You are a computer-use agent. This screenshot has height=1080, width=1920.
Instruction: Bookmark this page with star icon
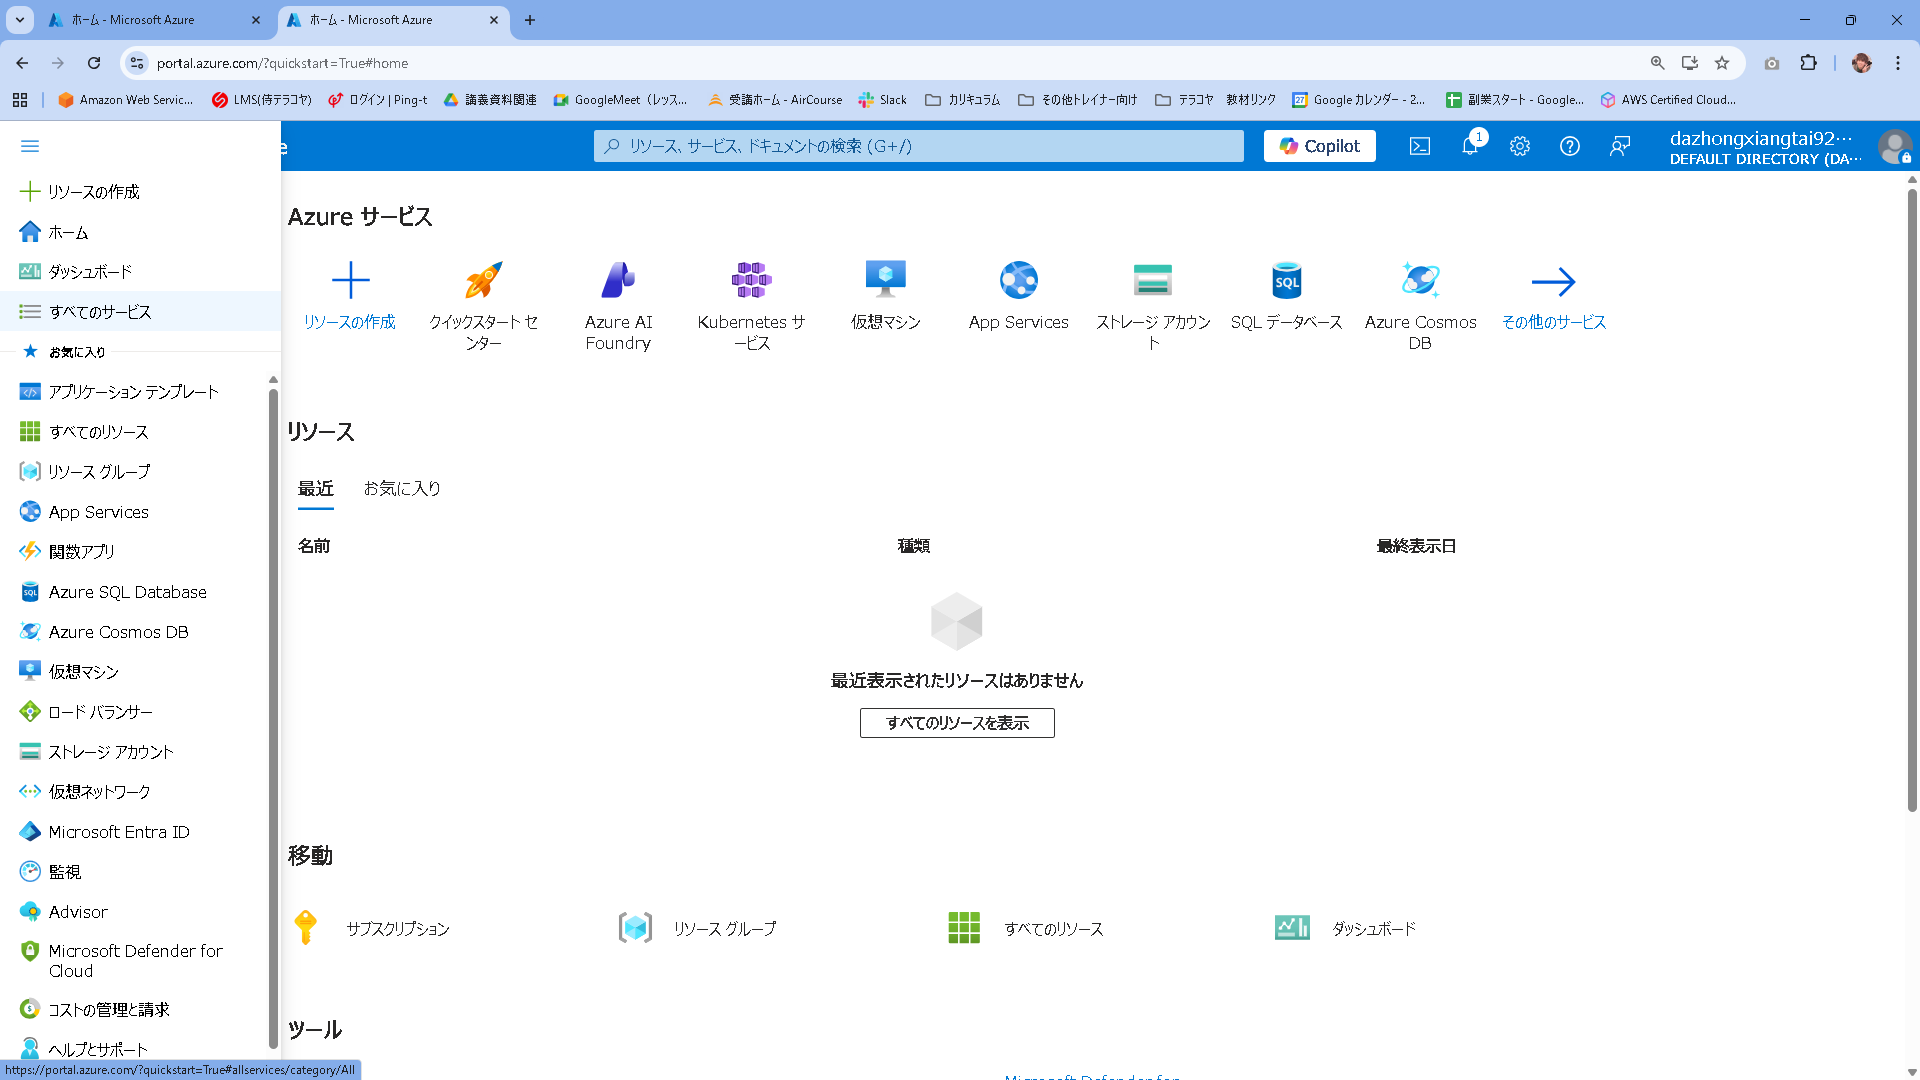click(x=1722, y=63)
